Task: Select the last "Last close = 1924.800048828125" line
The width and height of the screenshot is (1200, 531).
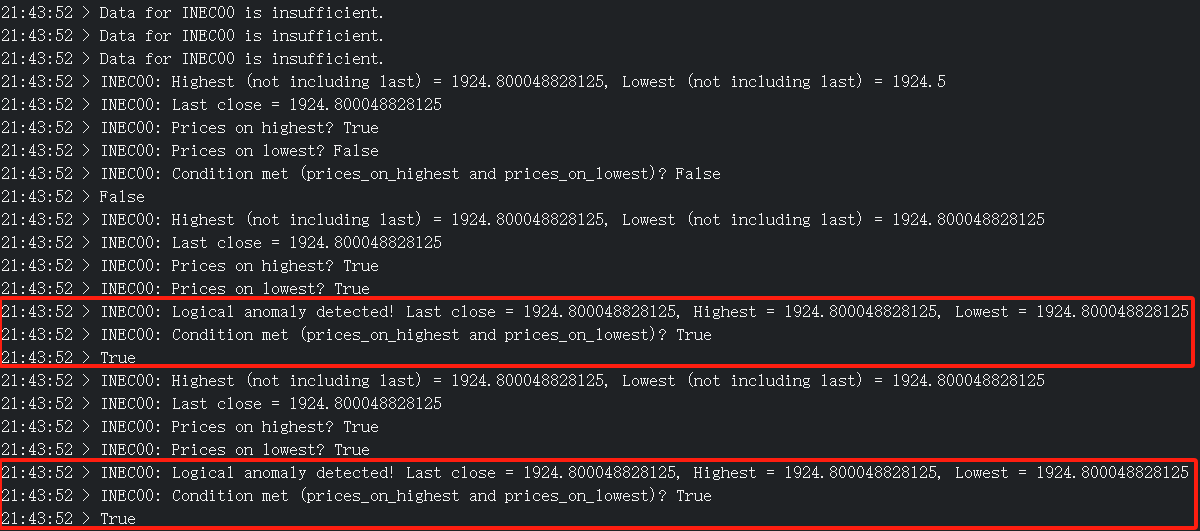Action: (x=222, y=404)
